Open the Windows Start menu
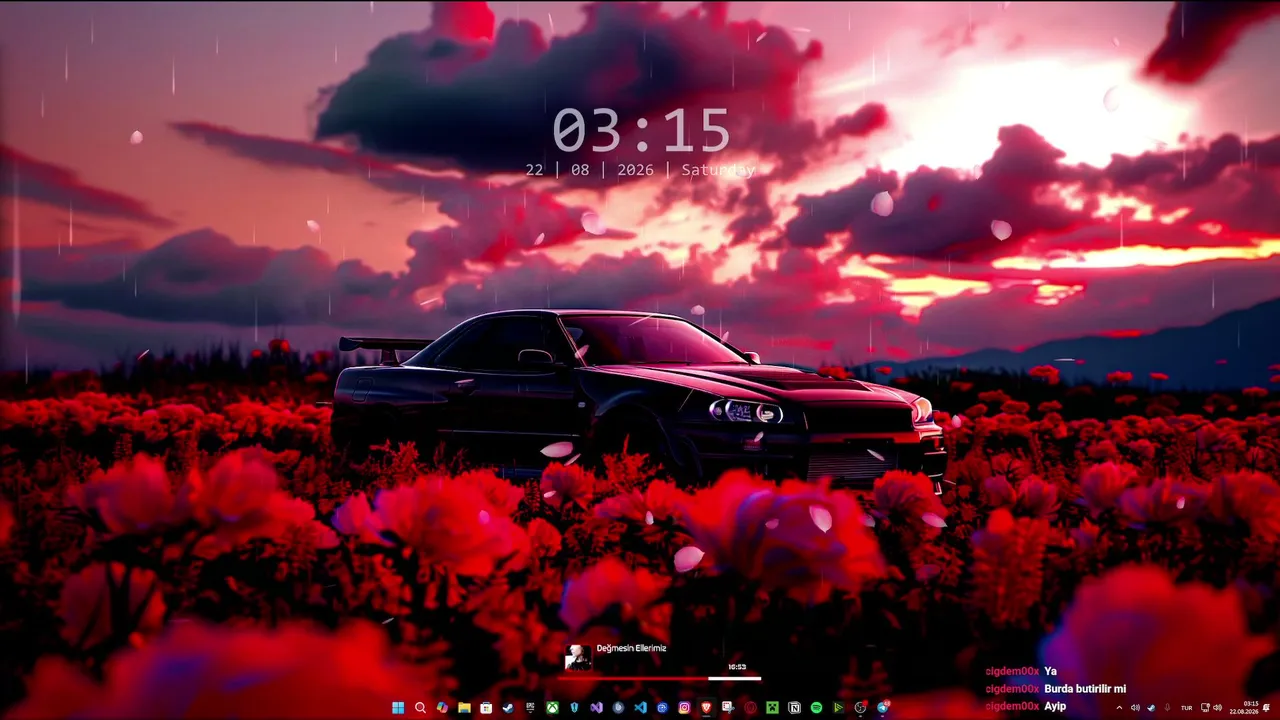Viewport: 1280px width, 720px height. (x=398, y=708)
